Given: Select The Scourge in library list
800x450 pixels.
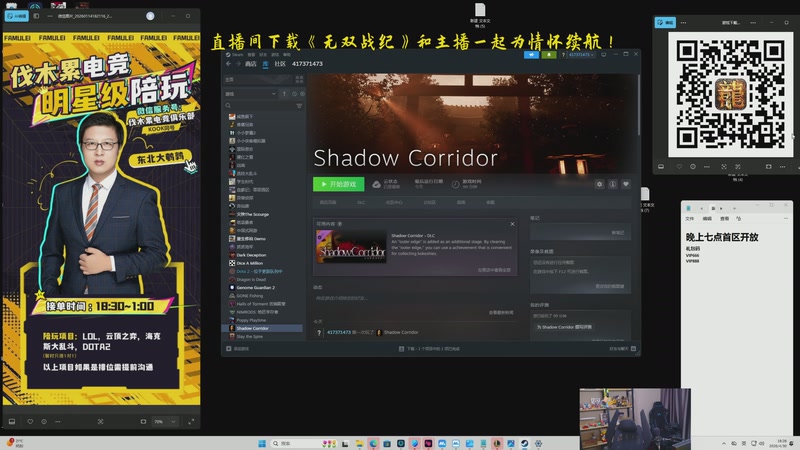Looking at the screenshot, I should [252, 214].
